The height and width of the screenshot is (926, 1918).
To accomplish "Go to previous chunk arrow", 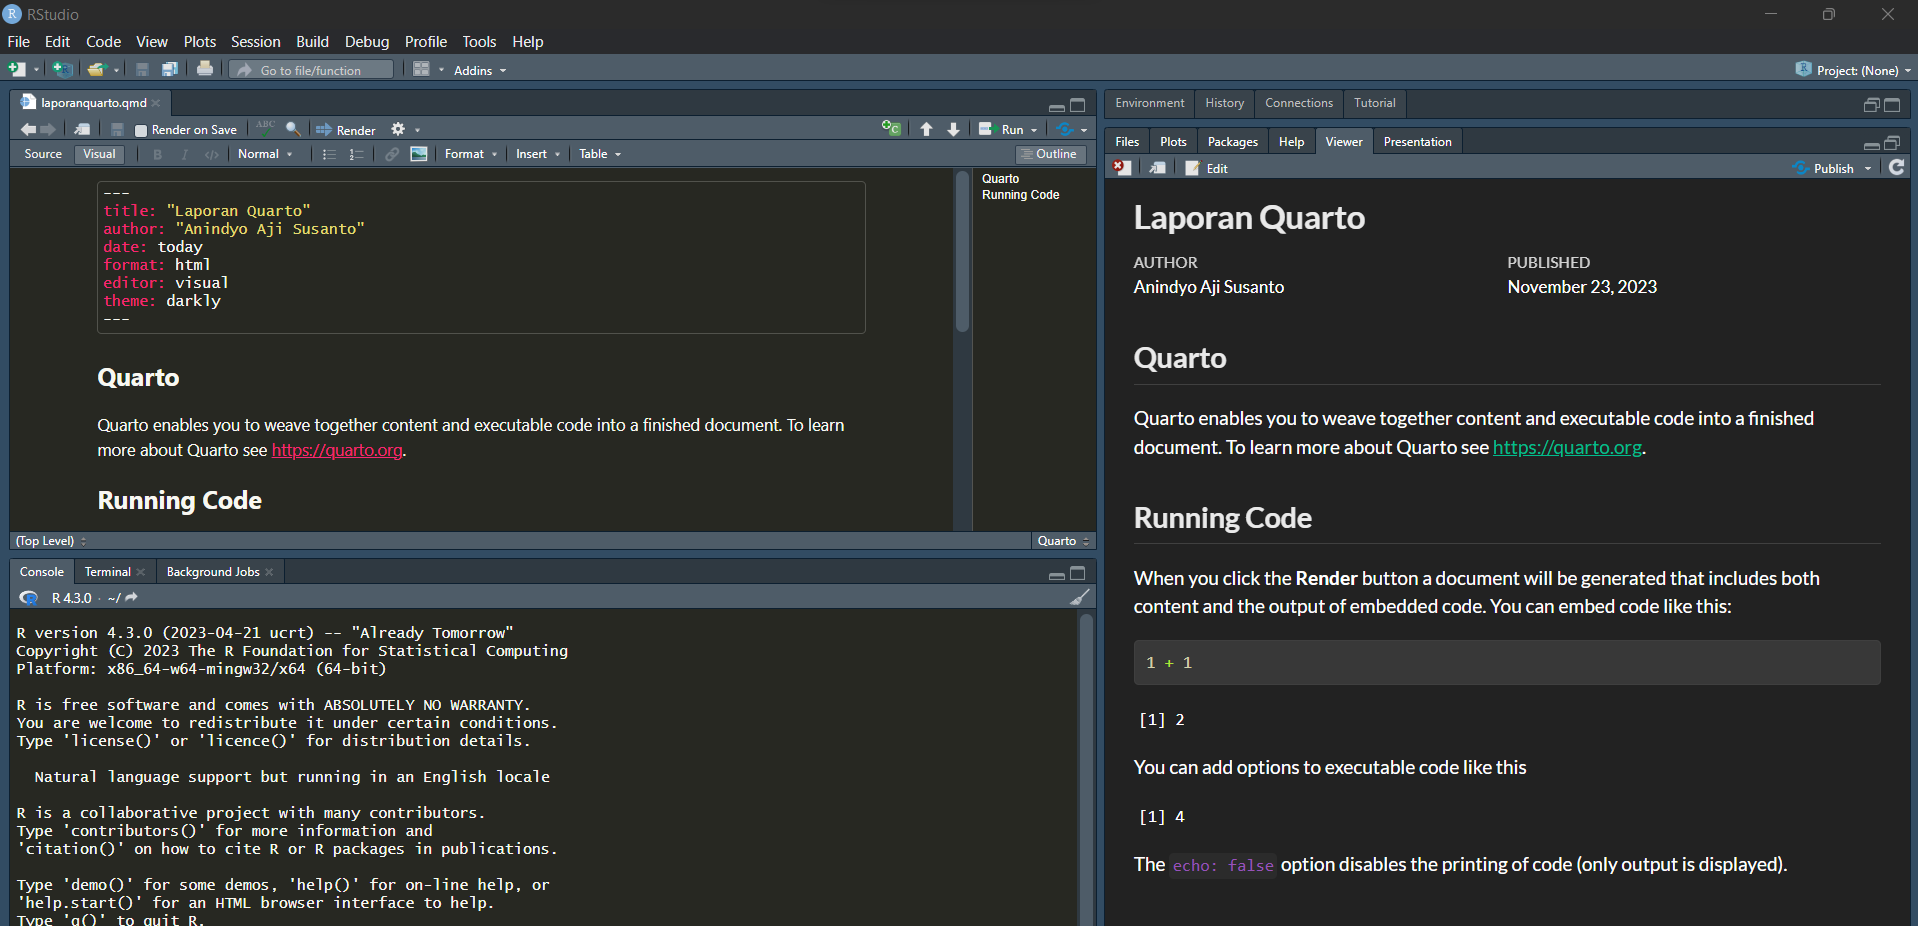I will click(x=926, y=129).
